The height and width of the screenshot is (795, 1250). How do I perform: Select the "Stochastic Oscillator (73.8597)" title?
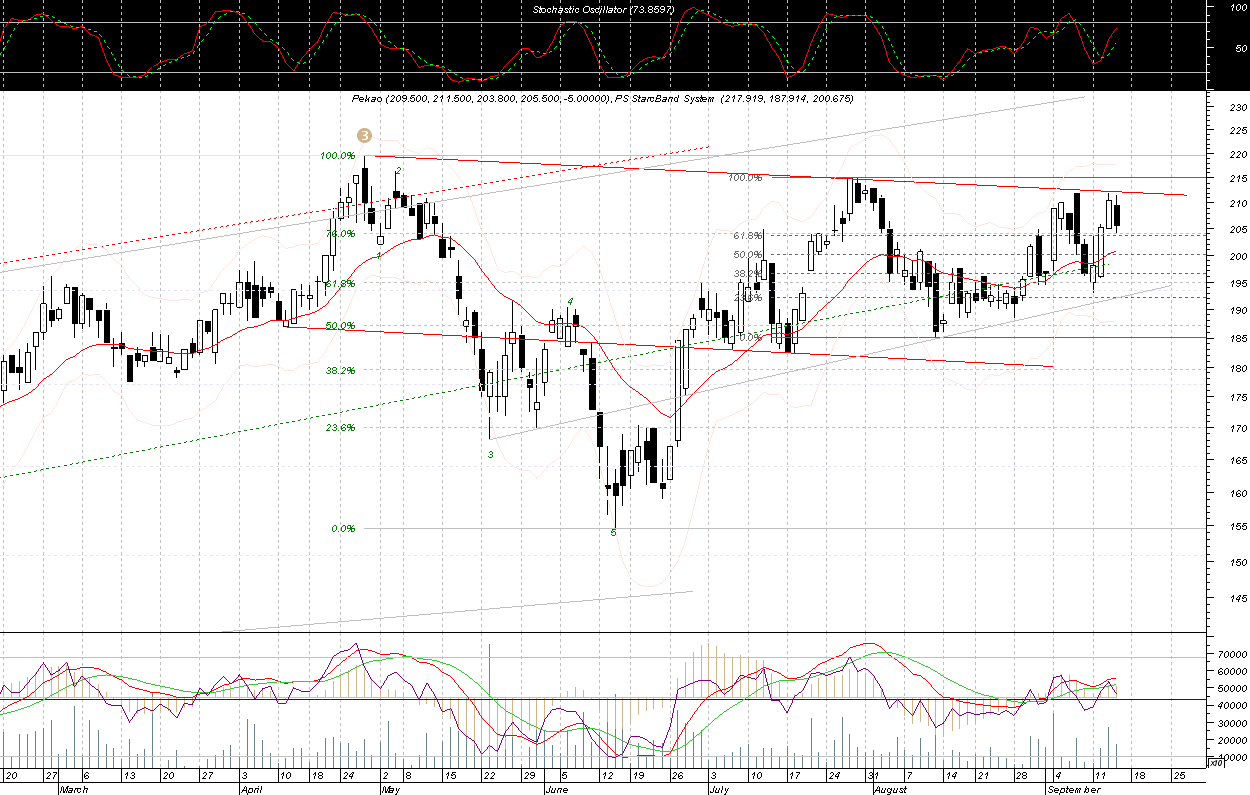(x=604, y=9)
